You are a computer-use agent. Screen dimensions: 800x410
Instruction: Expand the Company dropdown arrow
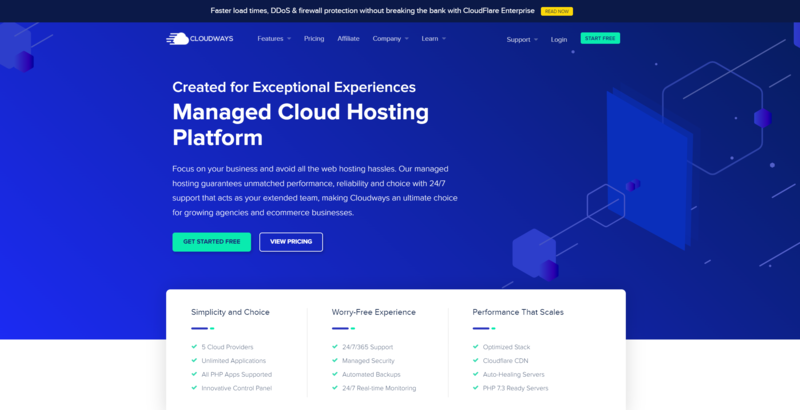coord(407,39)
